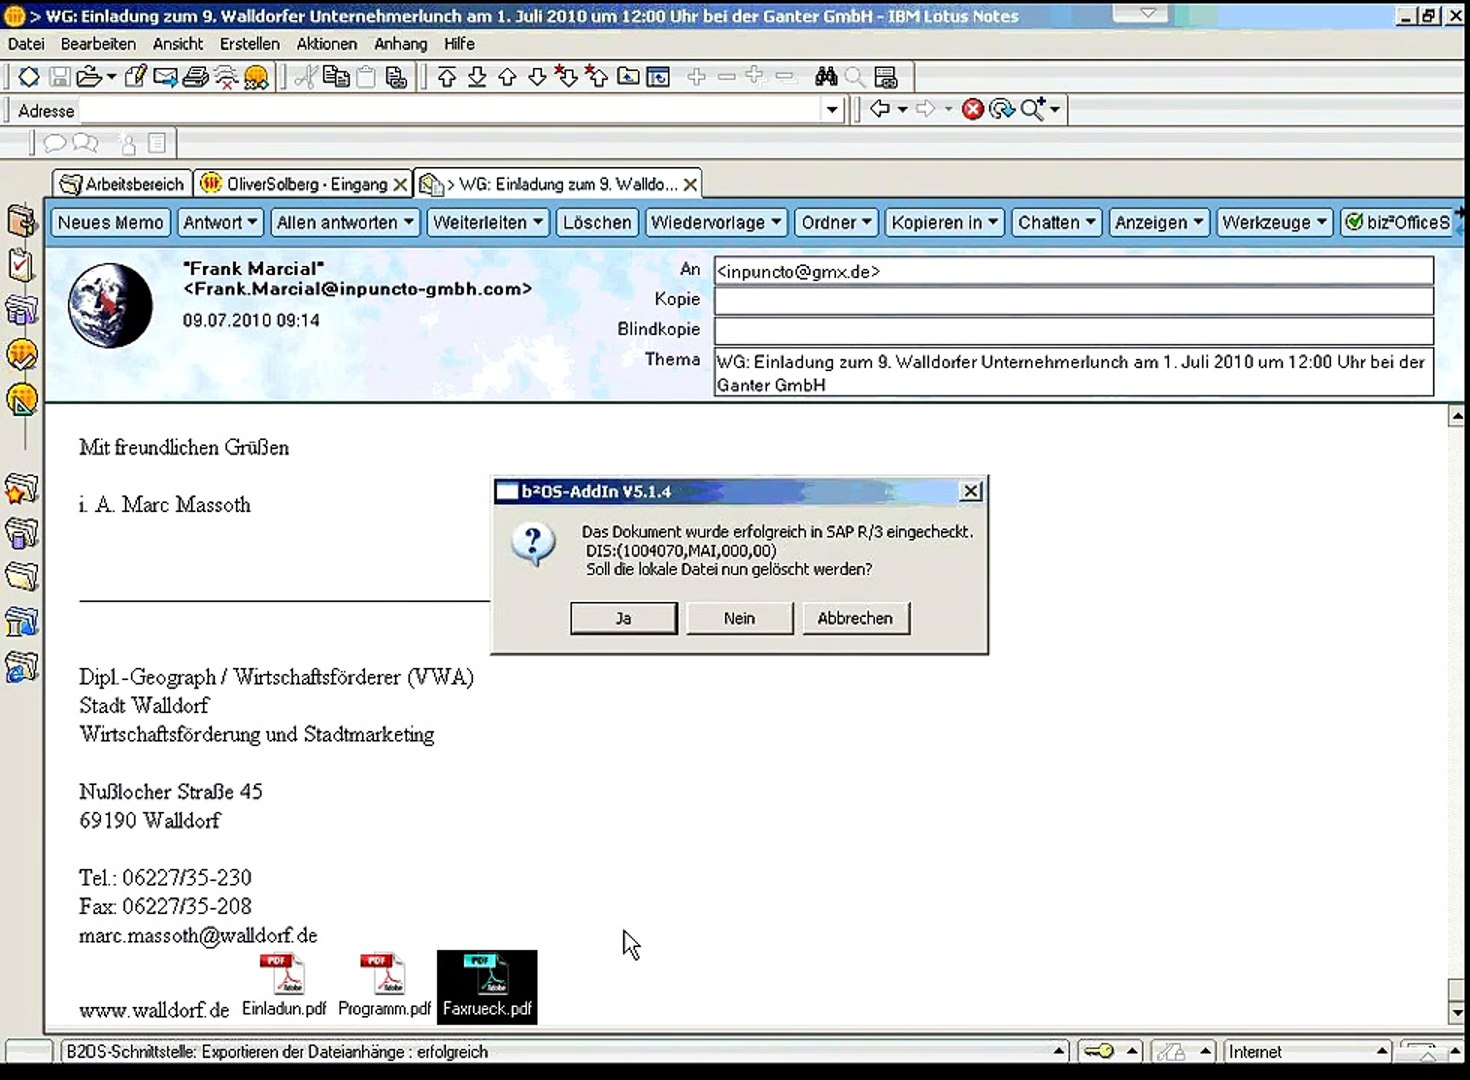Viewport: 1470px width, 1080px height.
Task: Click the Print icon in toolbar
Action: pos(196,77)
